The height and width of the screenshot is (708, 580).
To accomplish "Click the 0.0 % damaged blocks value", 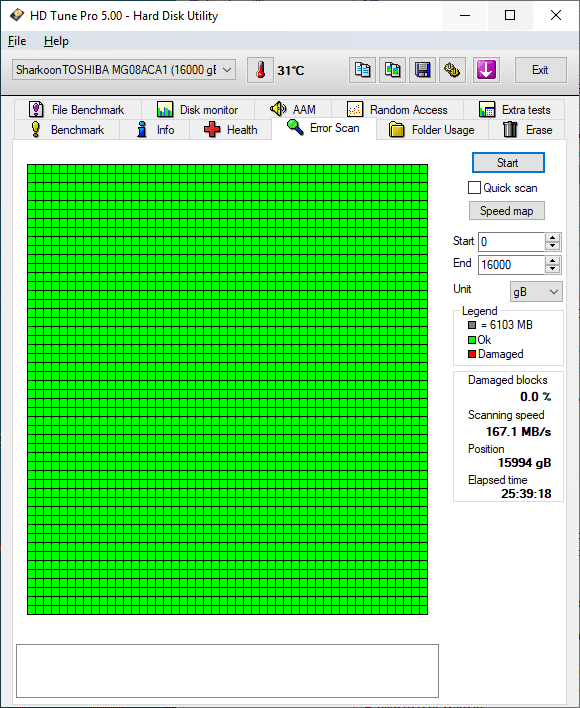I will (536, 397).
